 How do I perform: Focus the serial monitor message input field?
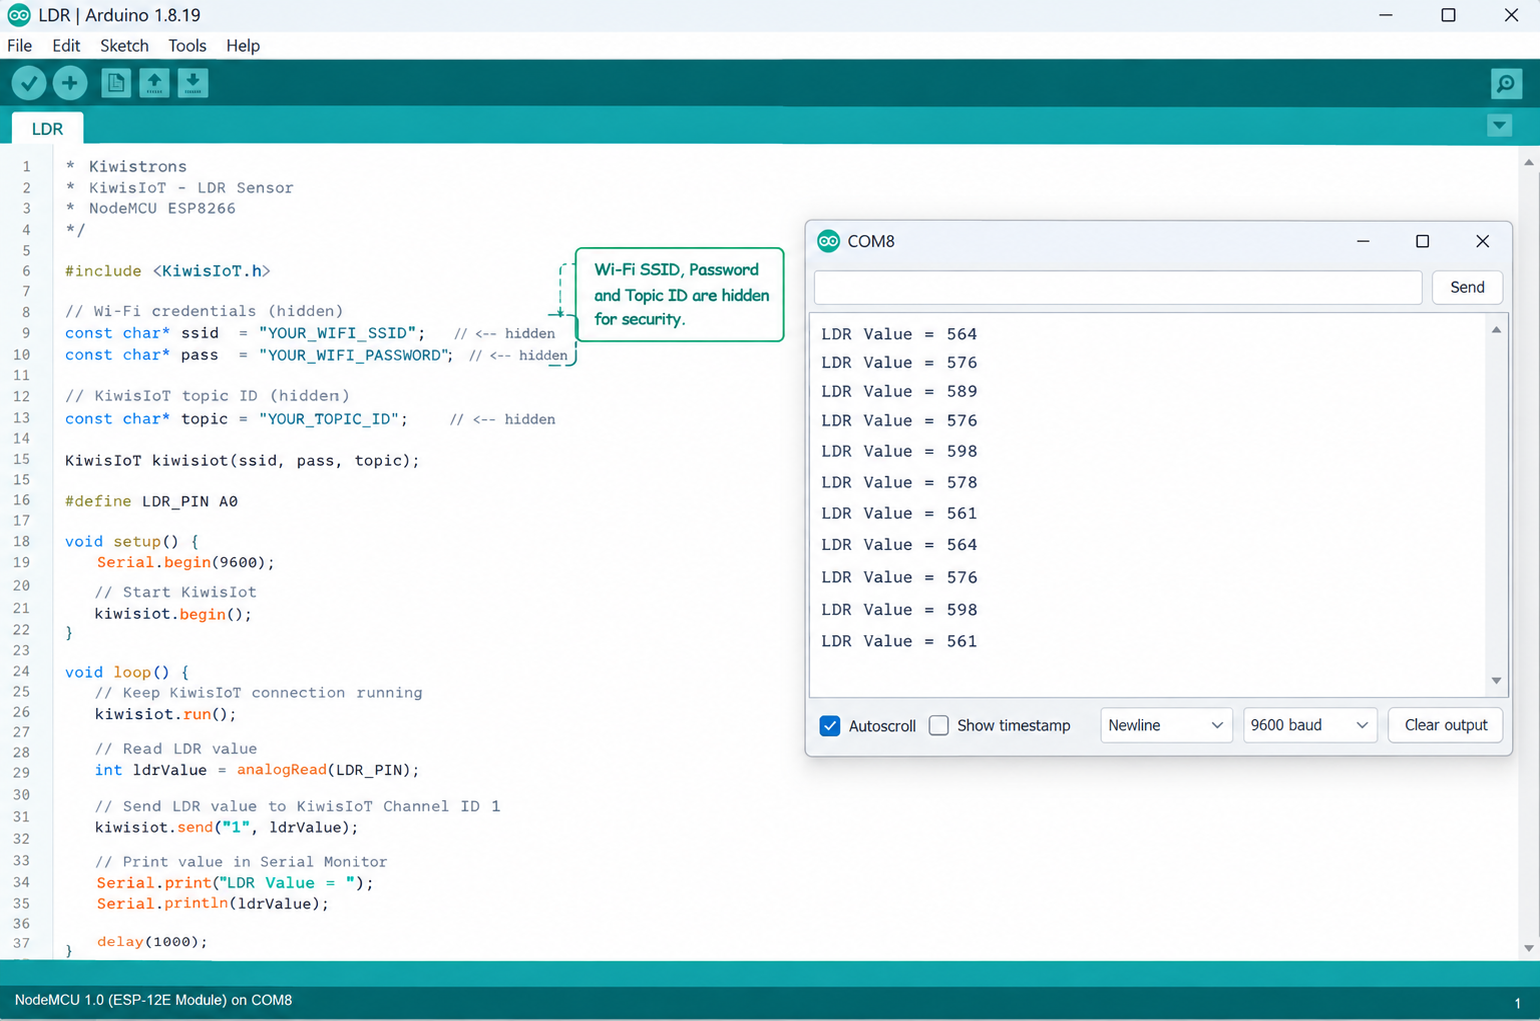1118,287
